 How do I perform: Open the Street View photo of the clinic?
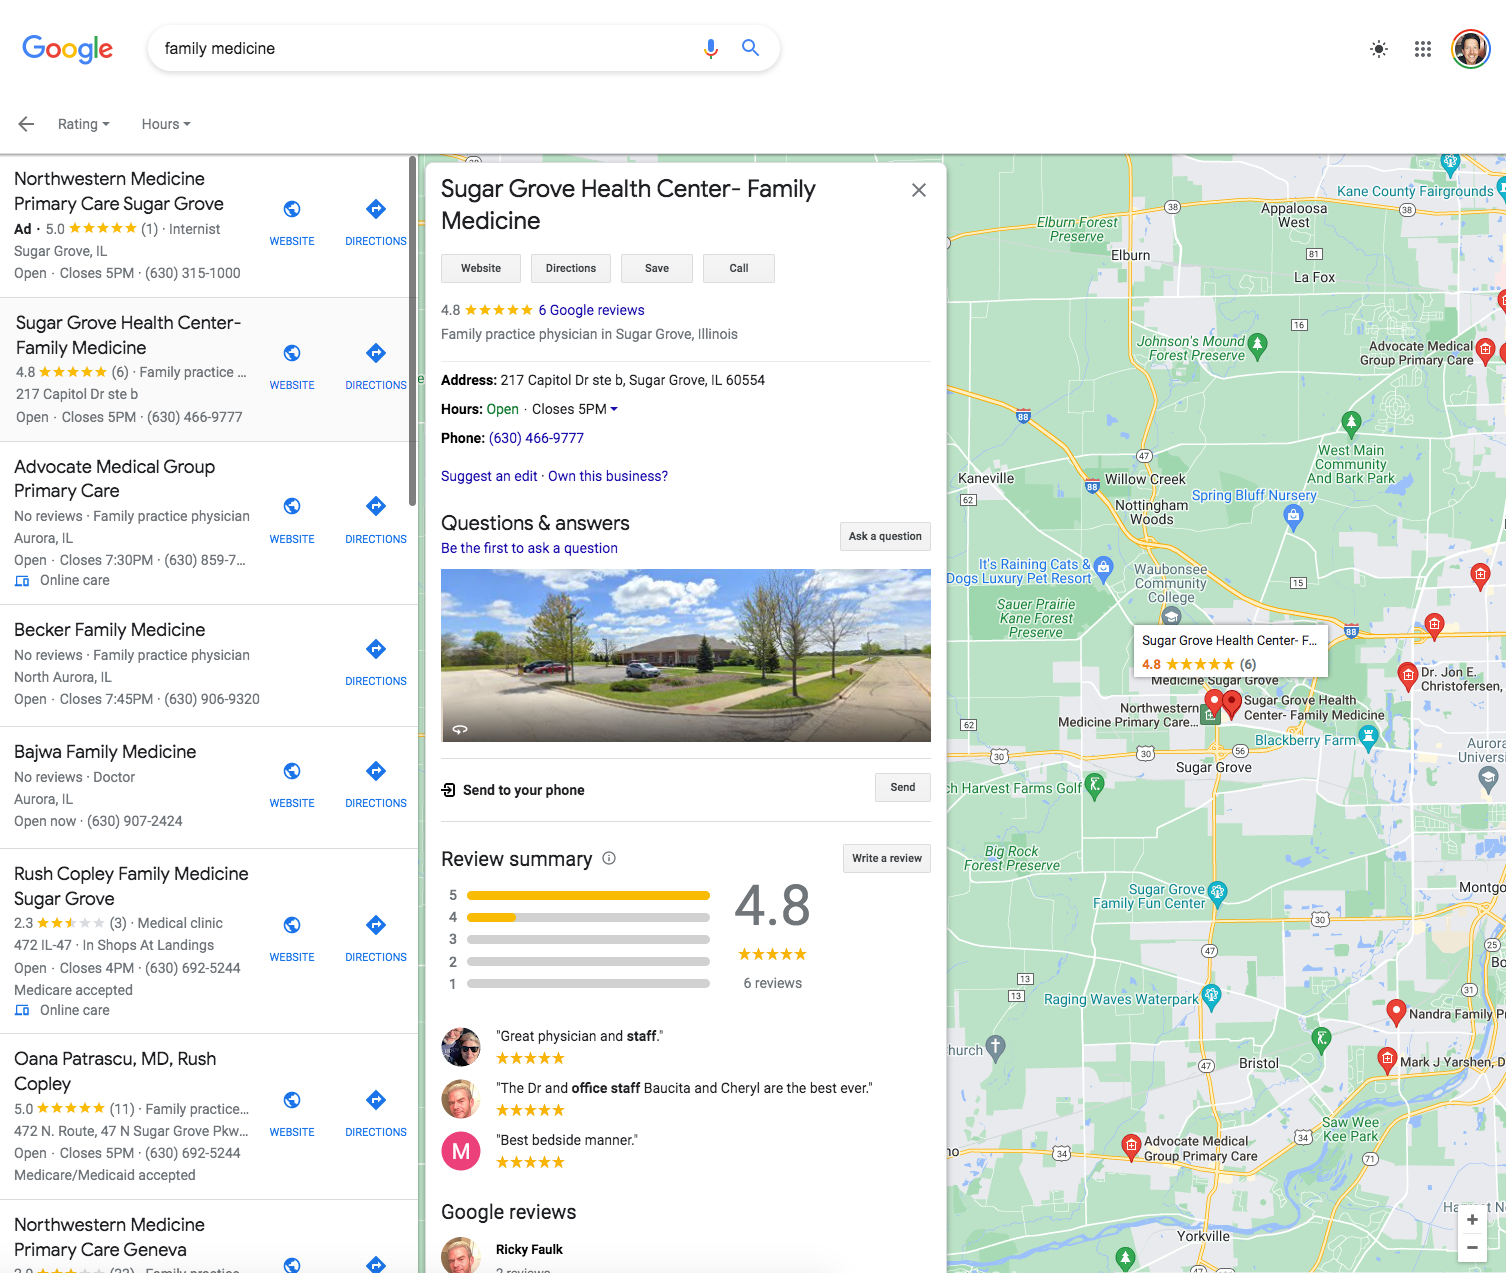point(686,655)
